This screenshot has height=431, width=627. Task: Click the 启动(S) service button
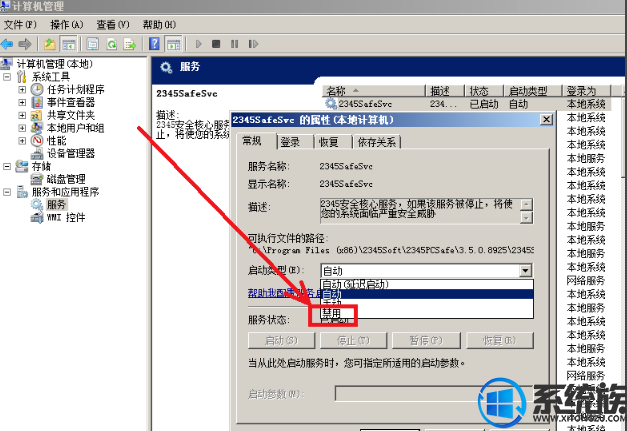[x=282, y=340]
